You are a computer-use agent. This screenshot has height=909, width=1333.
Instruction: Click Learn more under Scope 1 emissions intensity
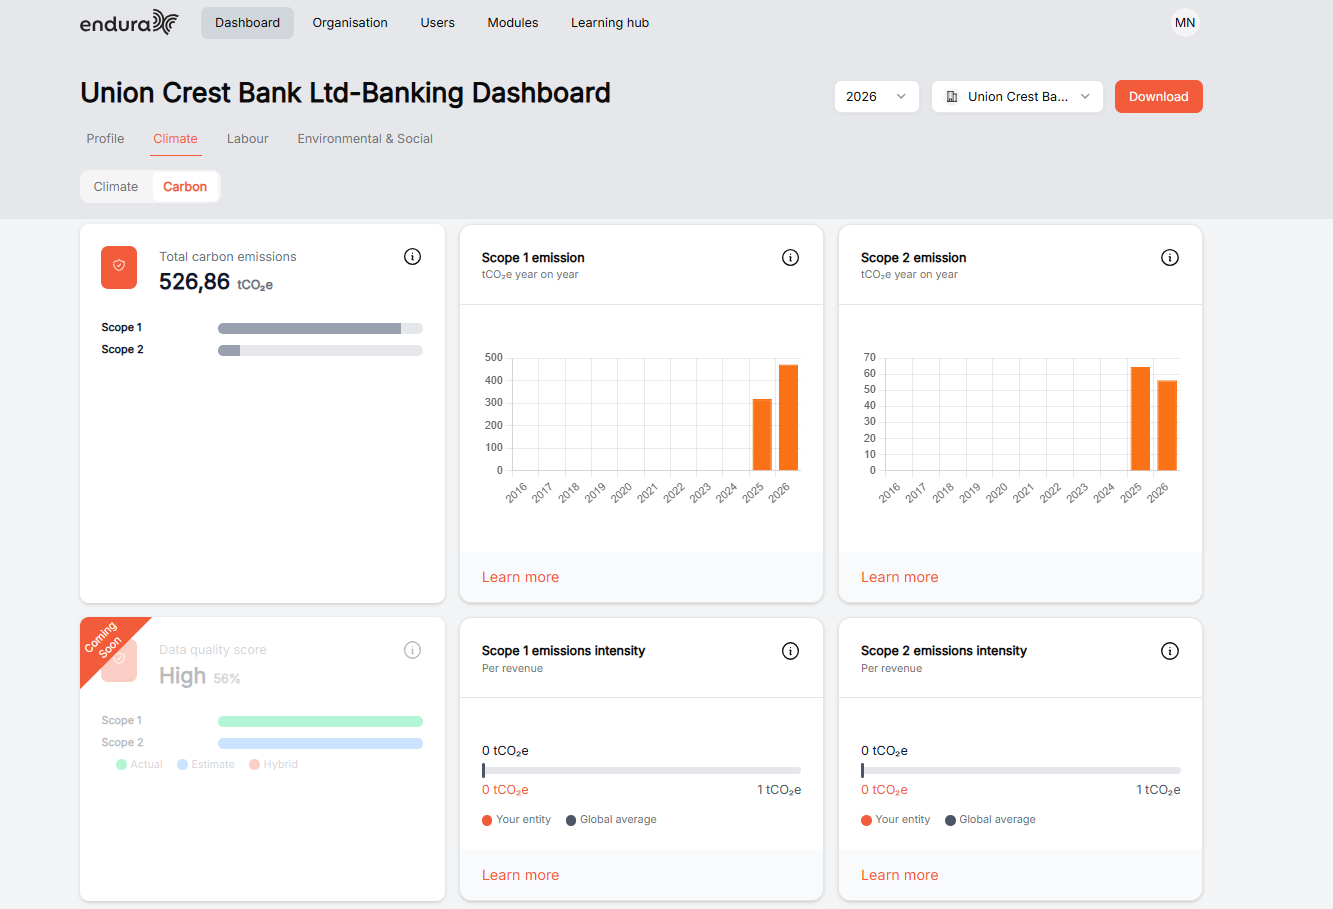point(520,875)
